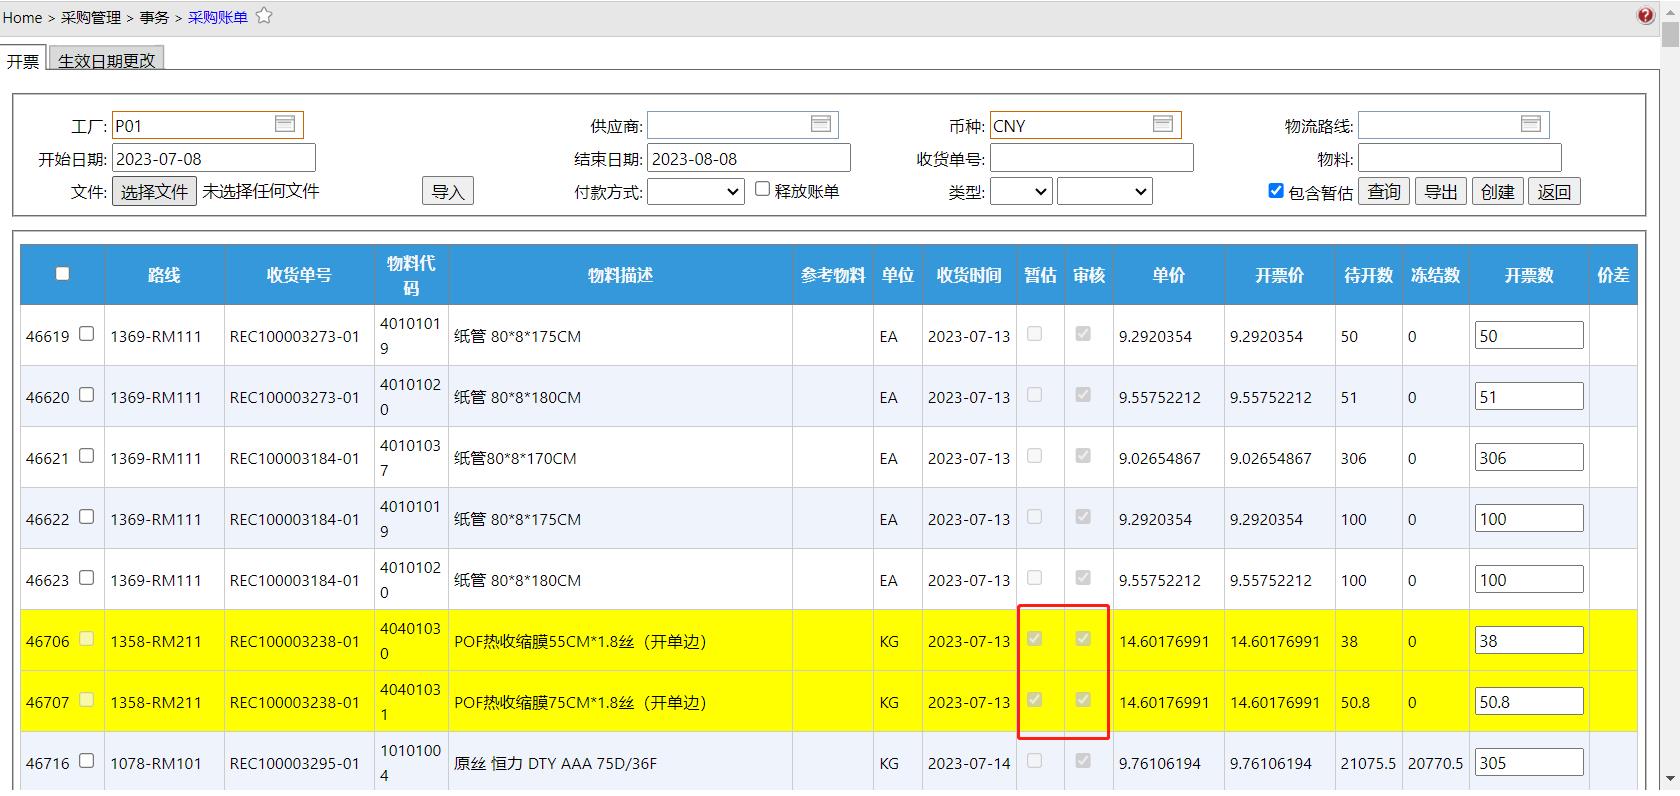Switch to the 开票 tab

coord(22,61)
